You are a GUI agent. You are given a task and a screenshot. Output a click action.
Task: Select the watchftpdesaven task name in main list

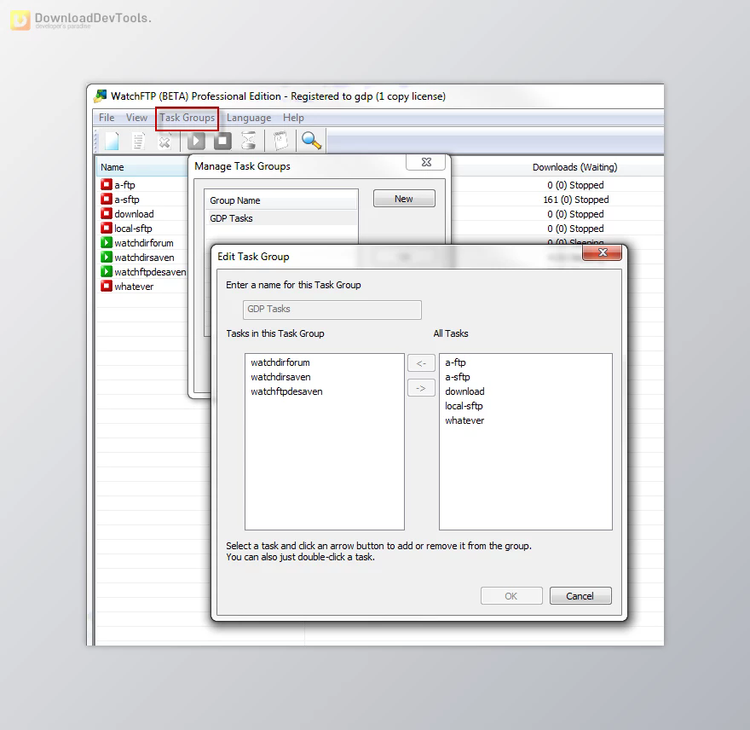[x=150, y=272]
